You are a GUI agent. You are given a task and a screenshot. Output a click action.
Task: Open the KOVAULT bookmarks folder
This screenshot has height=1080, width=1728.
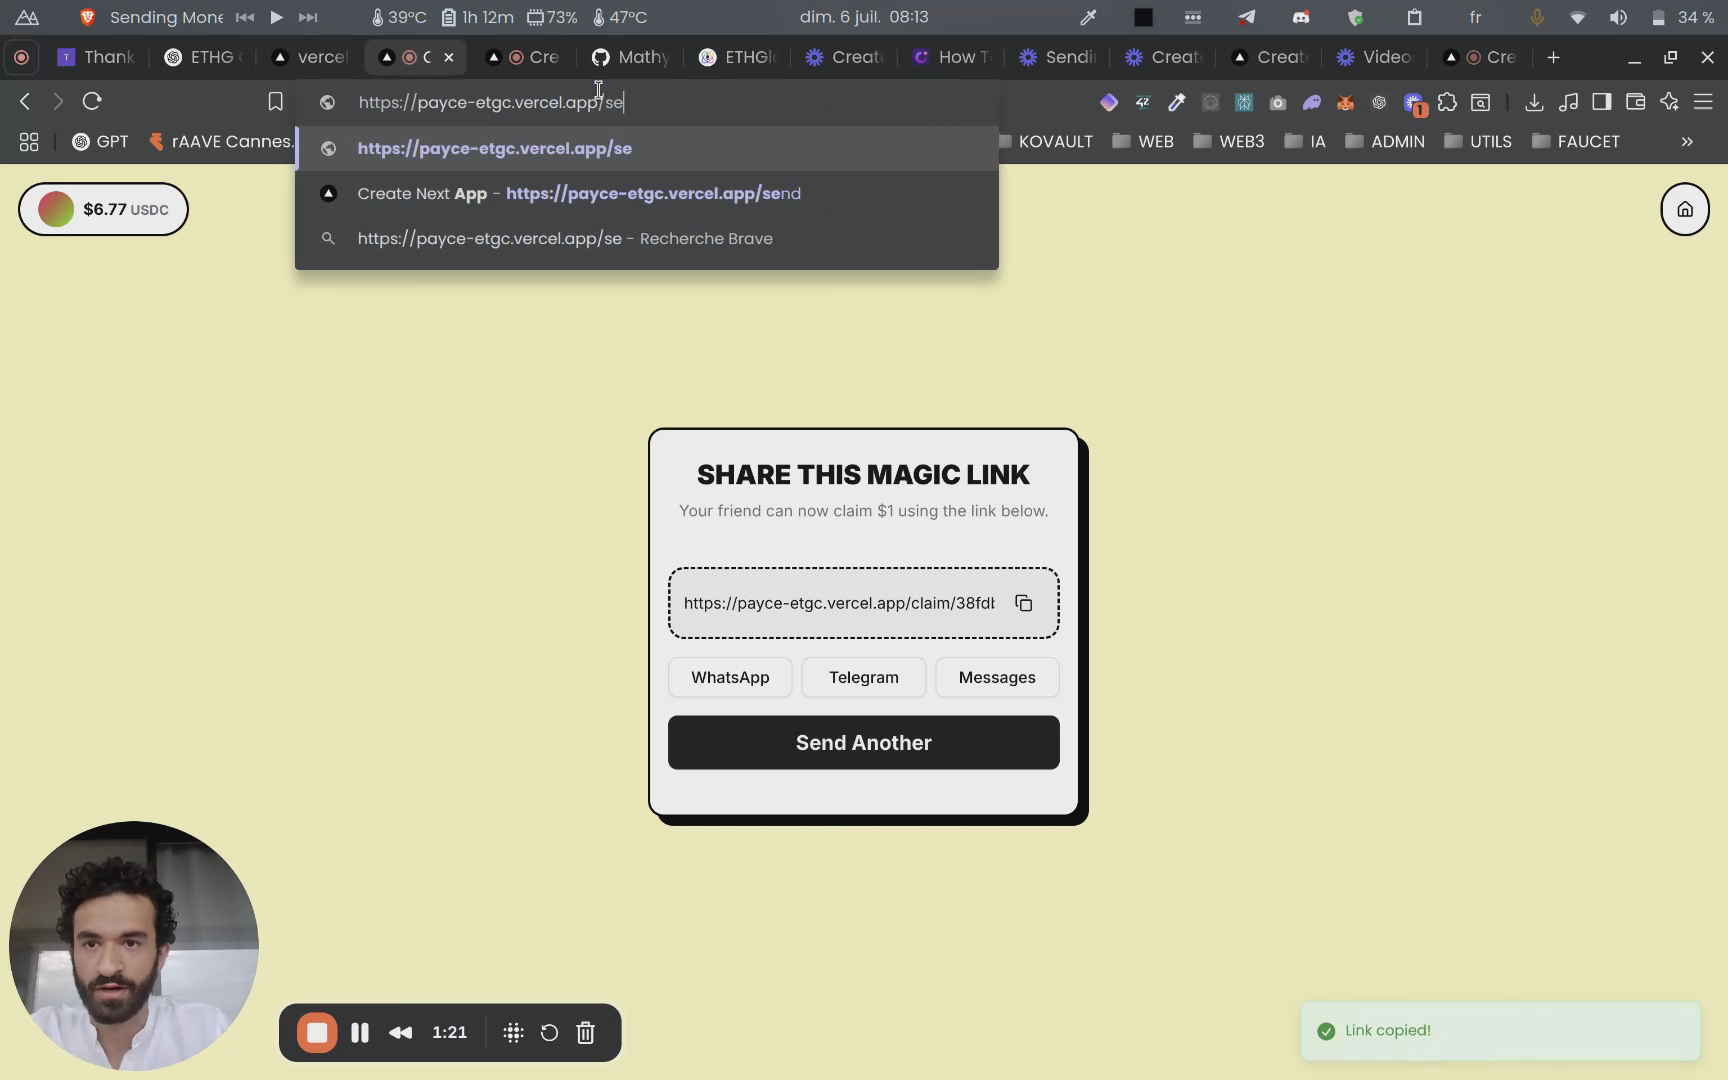point(1046,142)
